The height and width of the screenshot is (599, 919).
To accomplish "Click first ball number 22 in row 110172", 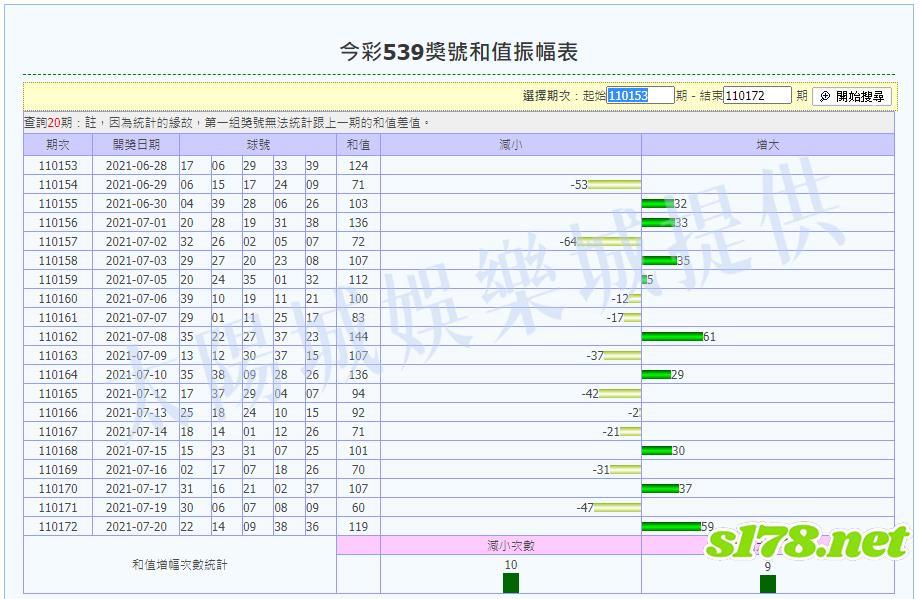I will click(187, 526).
